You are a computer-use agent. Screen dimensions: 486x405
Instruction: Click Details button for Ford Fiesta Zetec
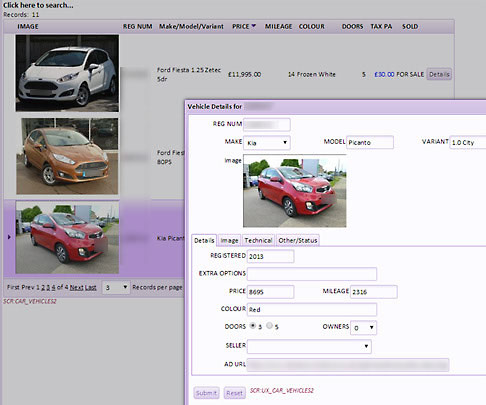pos(439,74)
